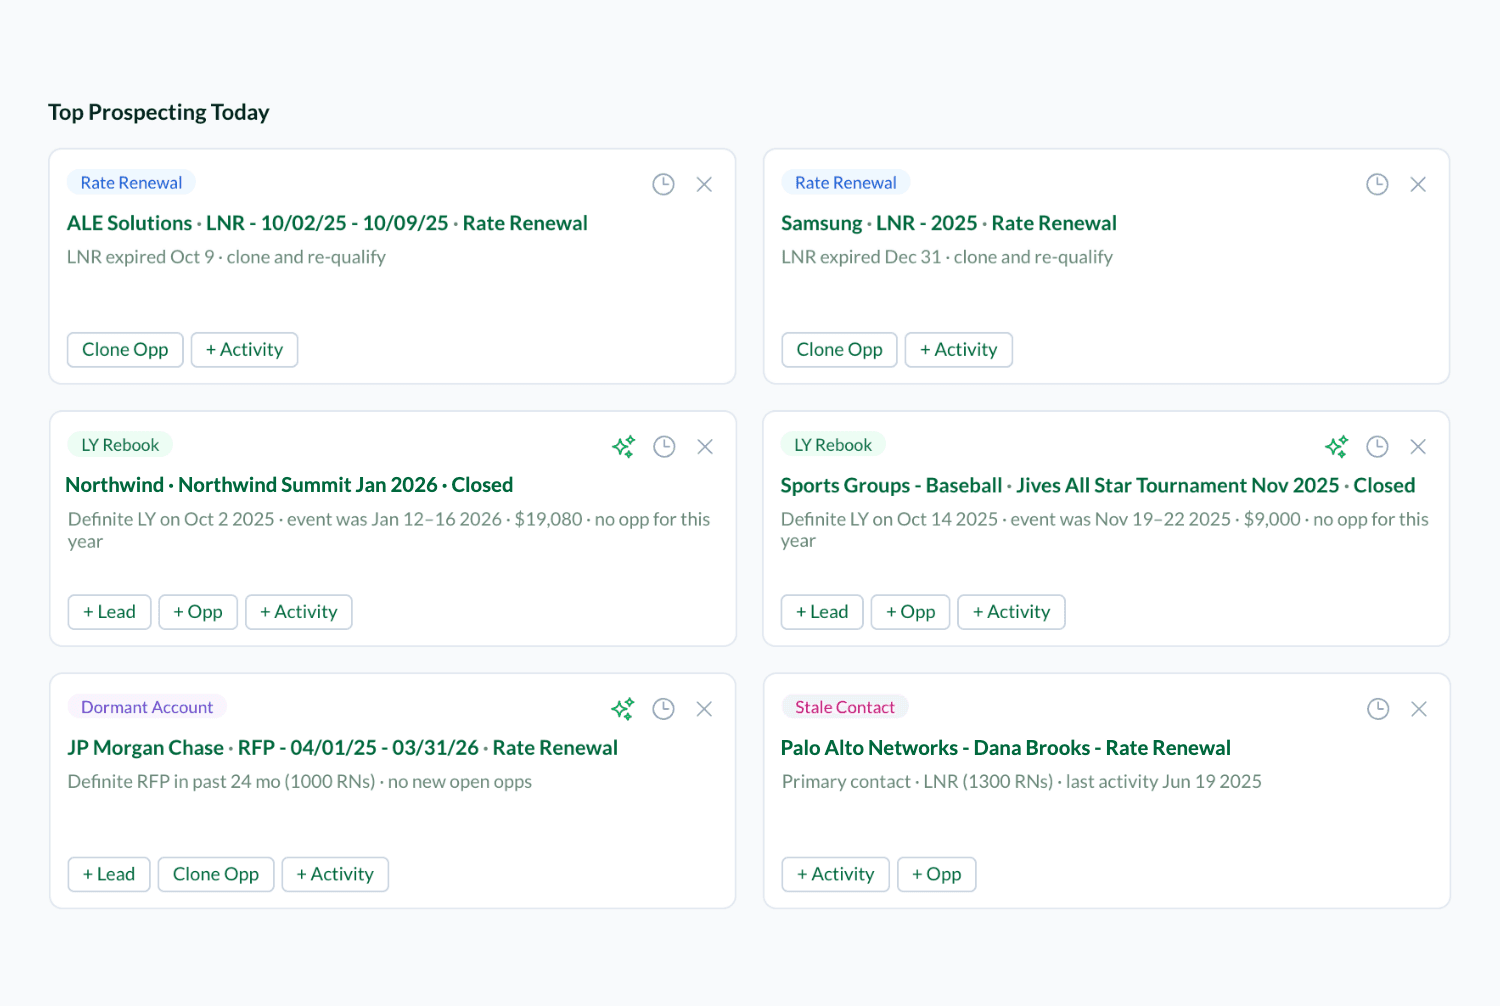This screenshot has width=1500, height=1006.
Task: Dismiss the JP Morgan Chase card
Action: coord(704,709)
